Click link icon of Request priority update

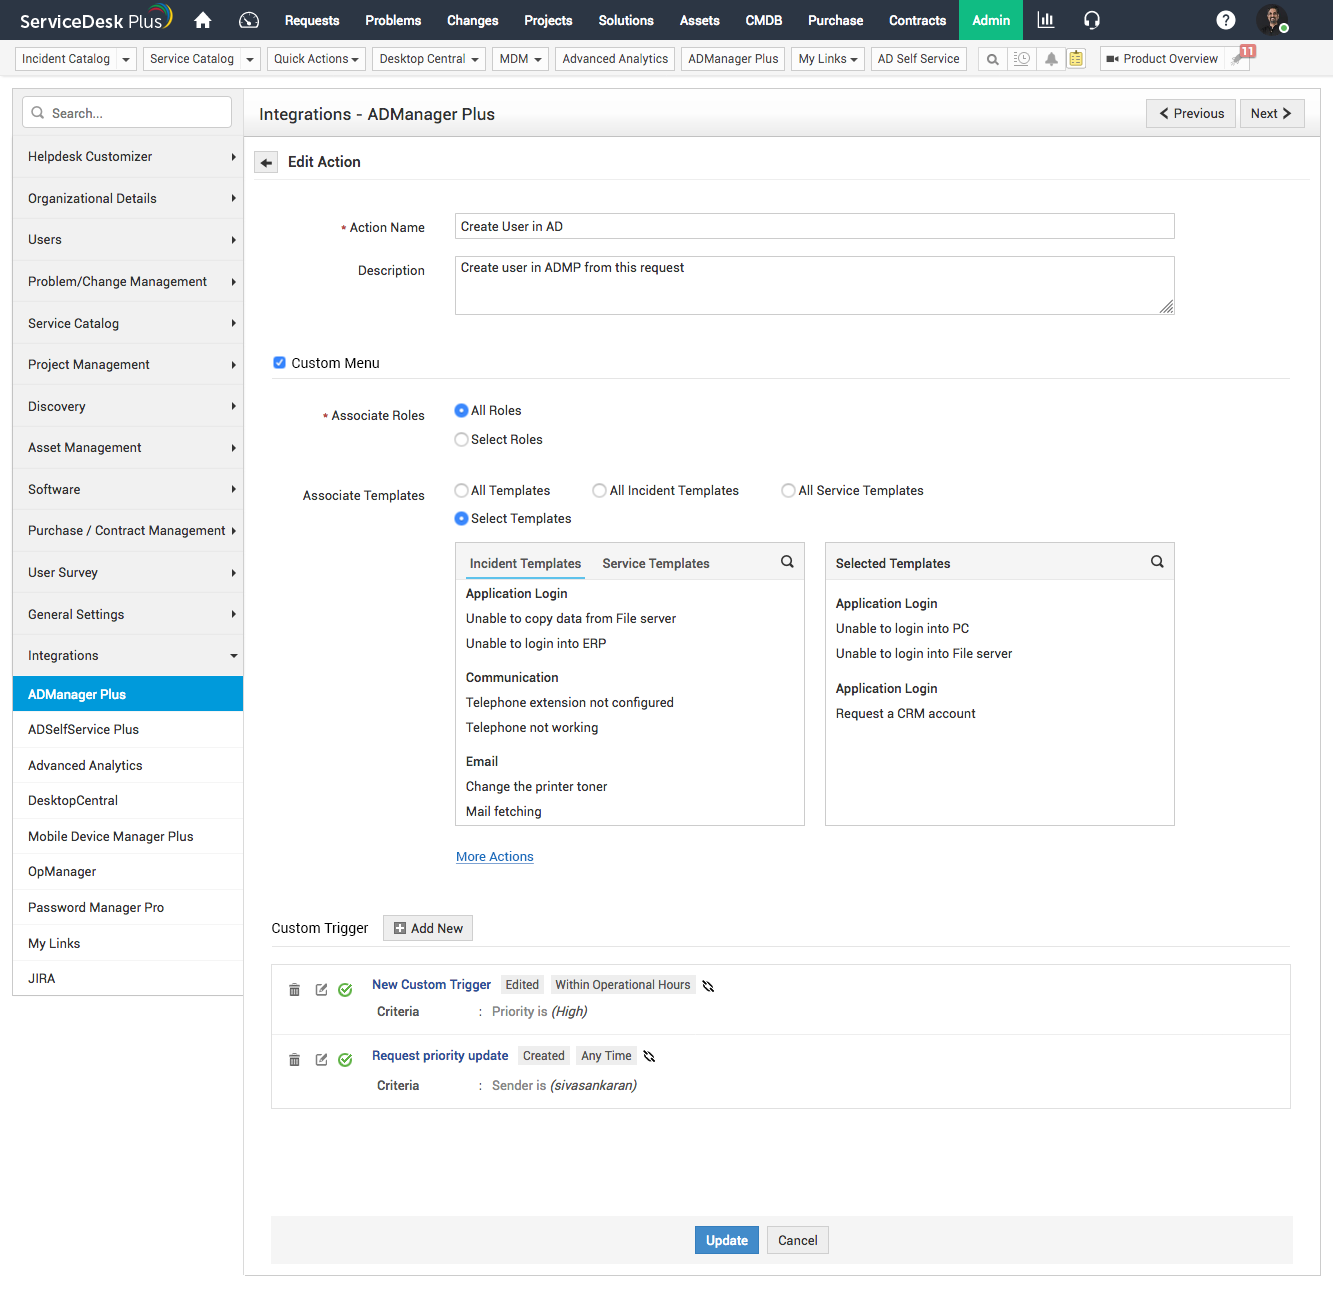(649, 1056)
